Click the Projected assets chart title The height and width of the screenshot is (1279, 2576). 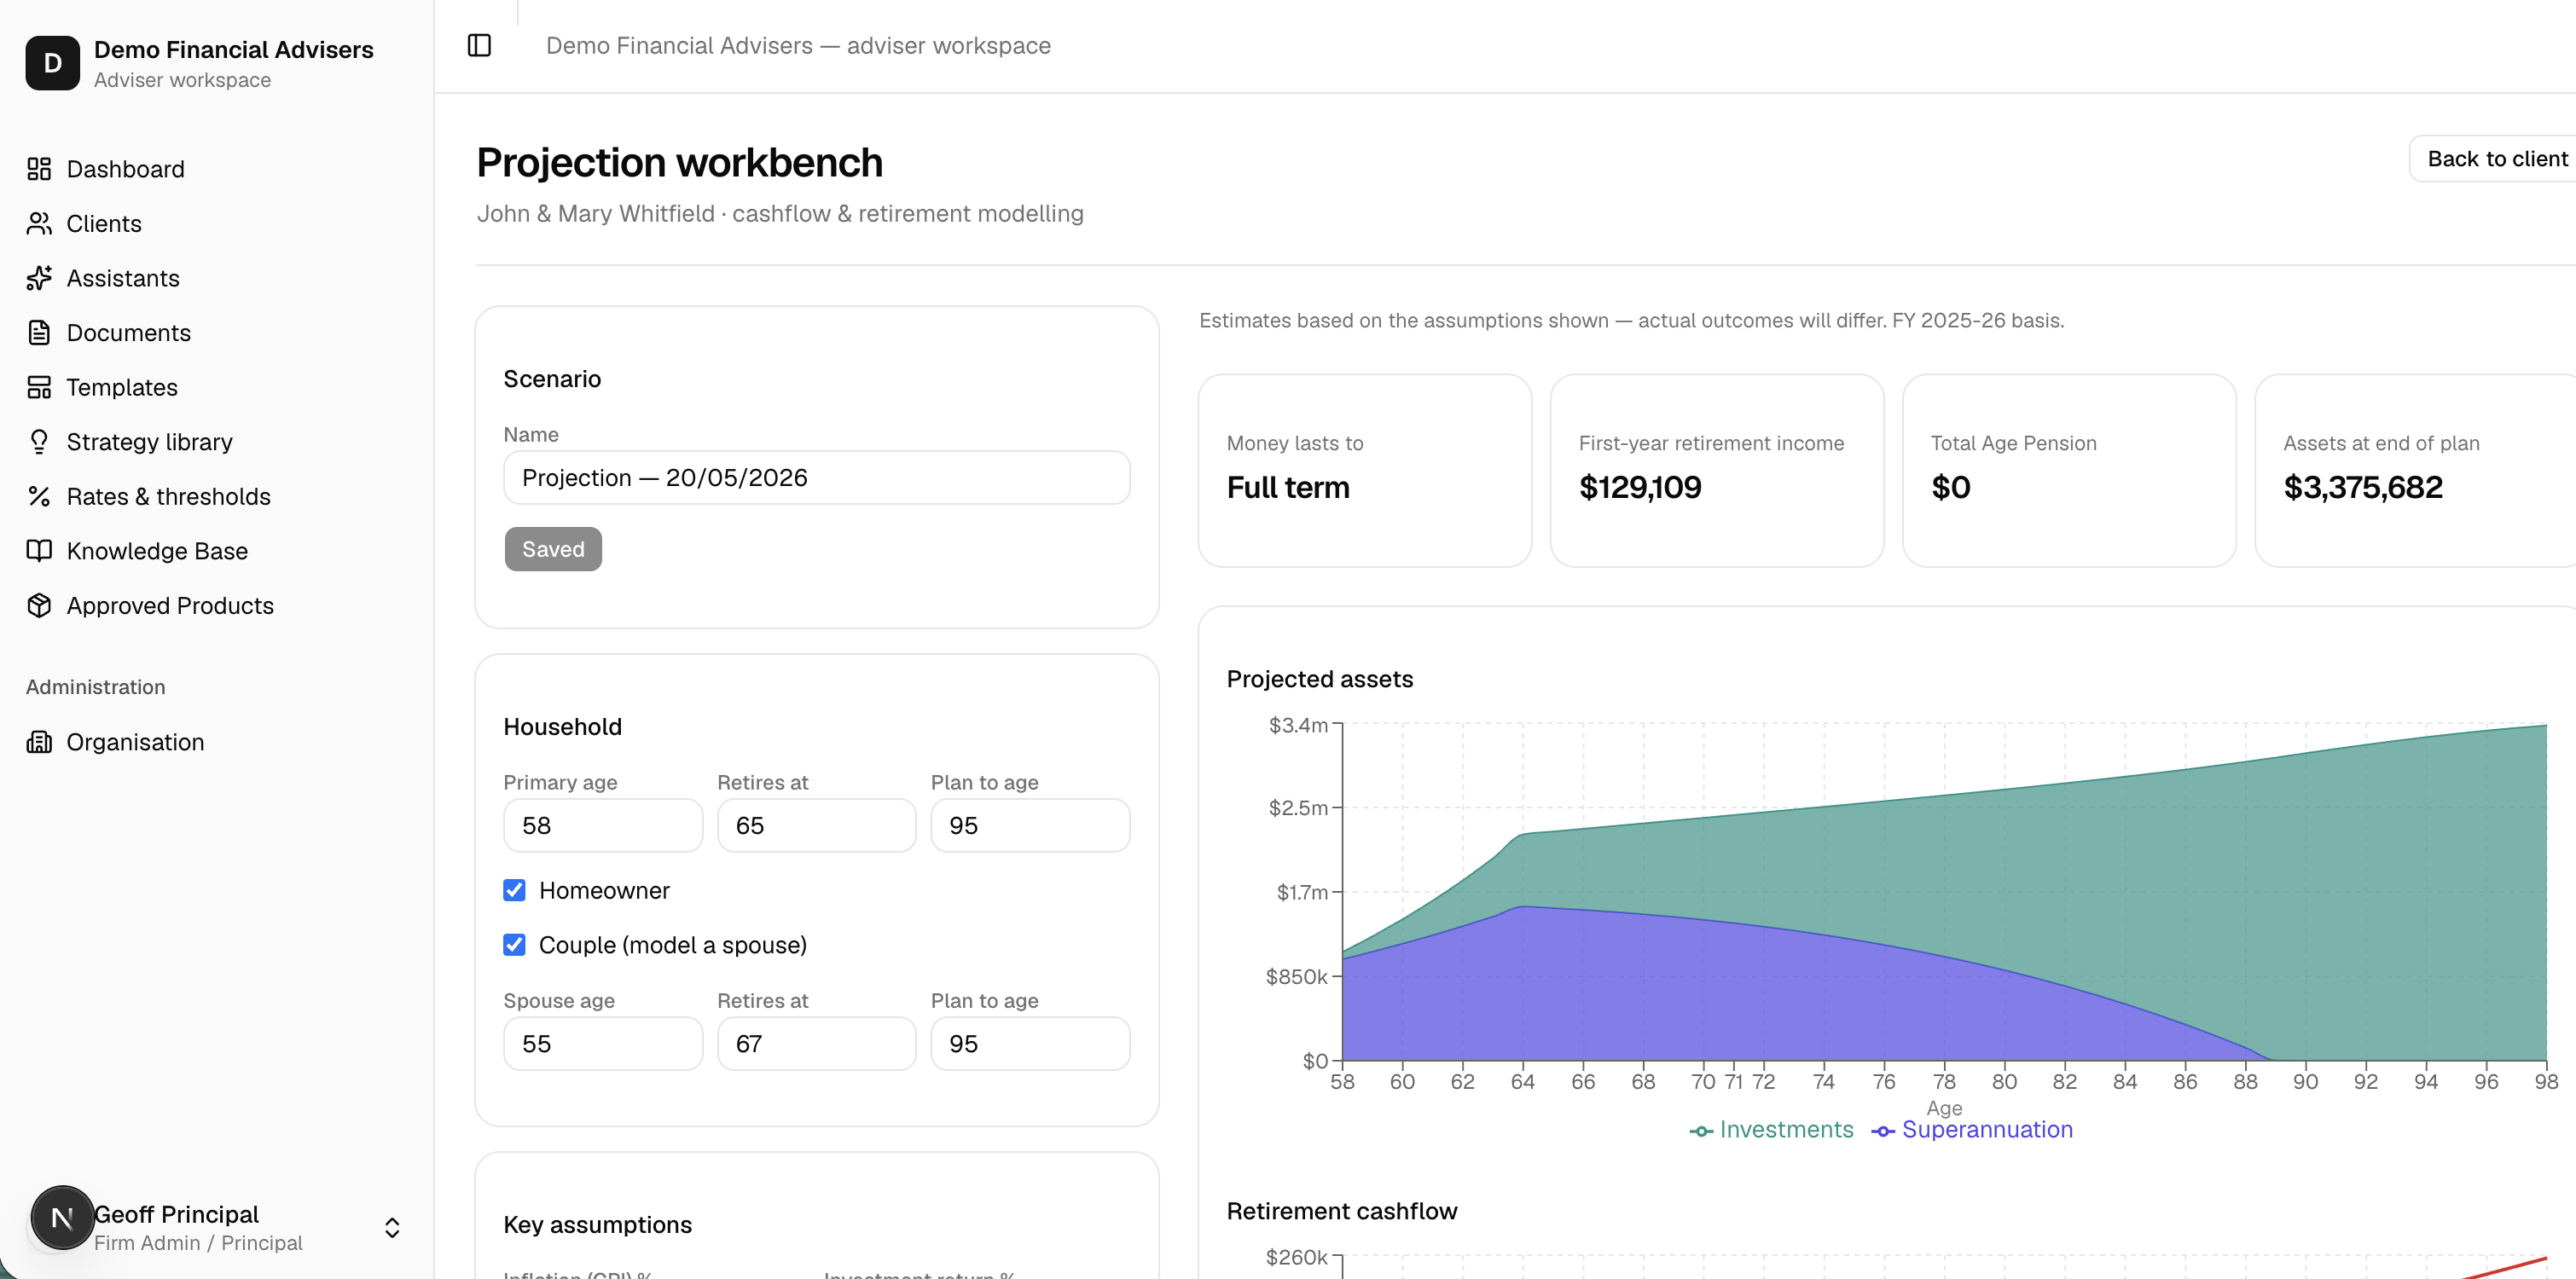1320,679
